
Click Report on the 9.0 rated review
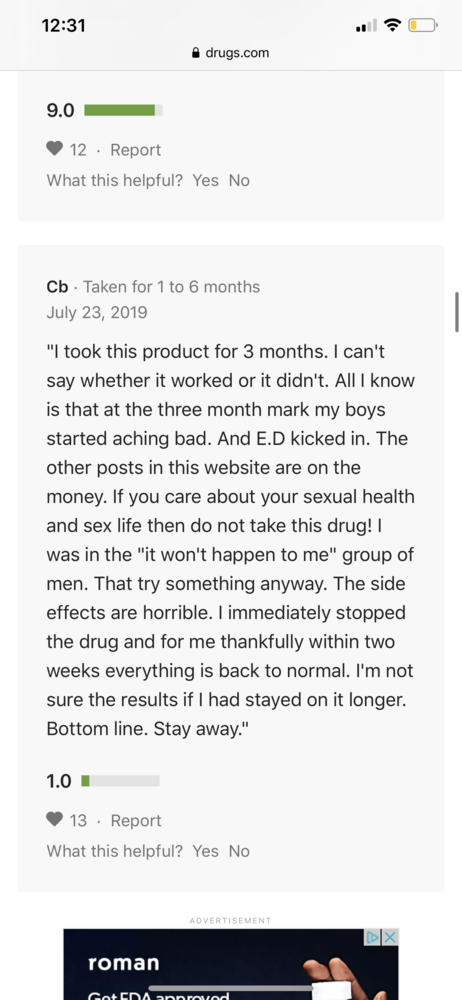click(x=135, y=150)
